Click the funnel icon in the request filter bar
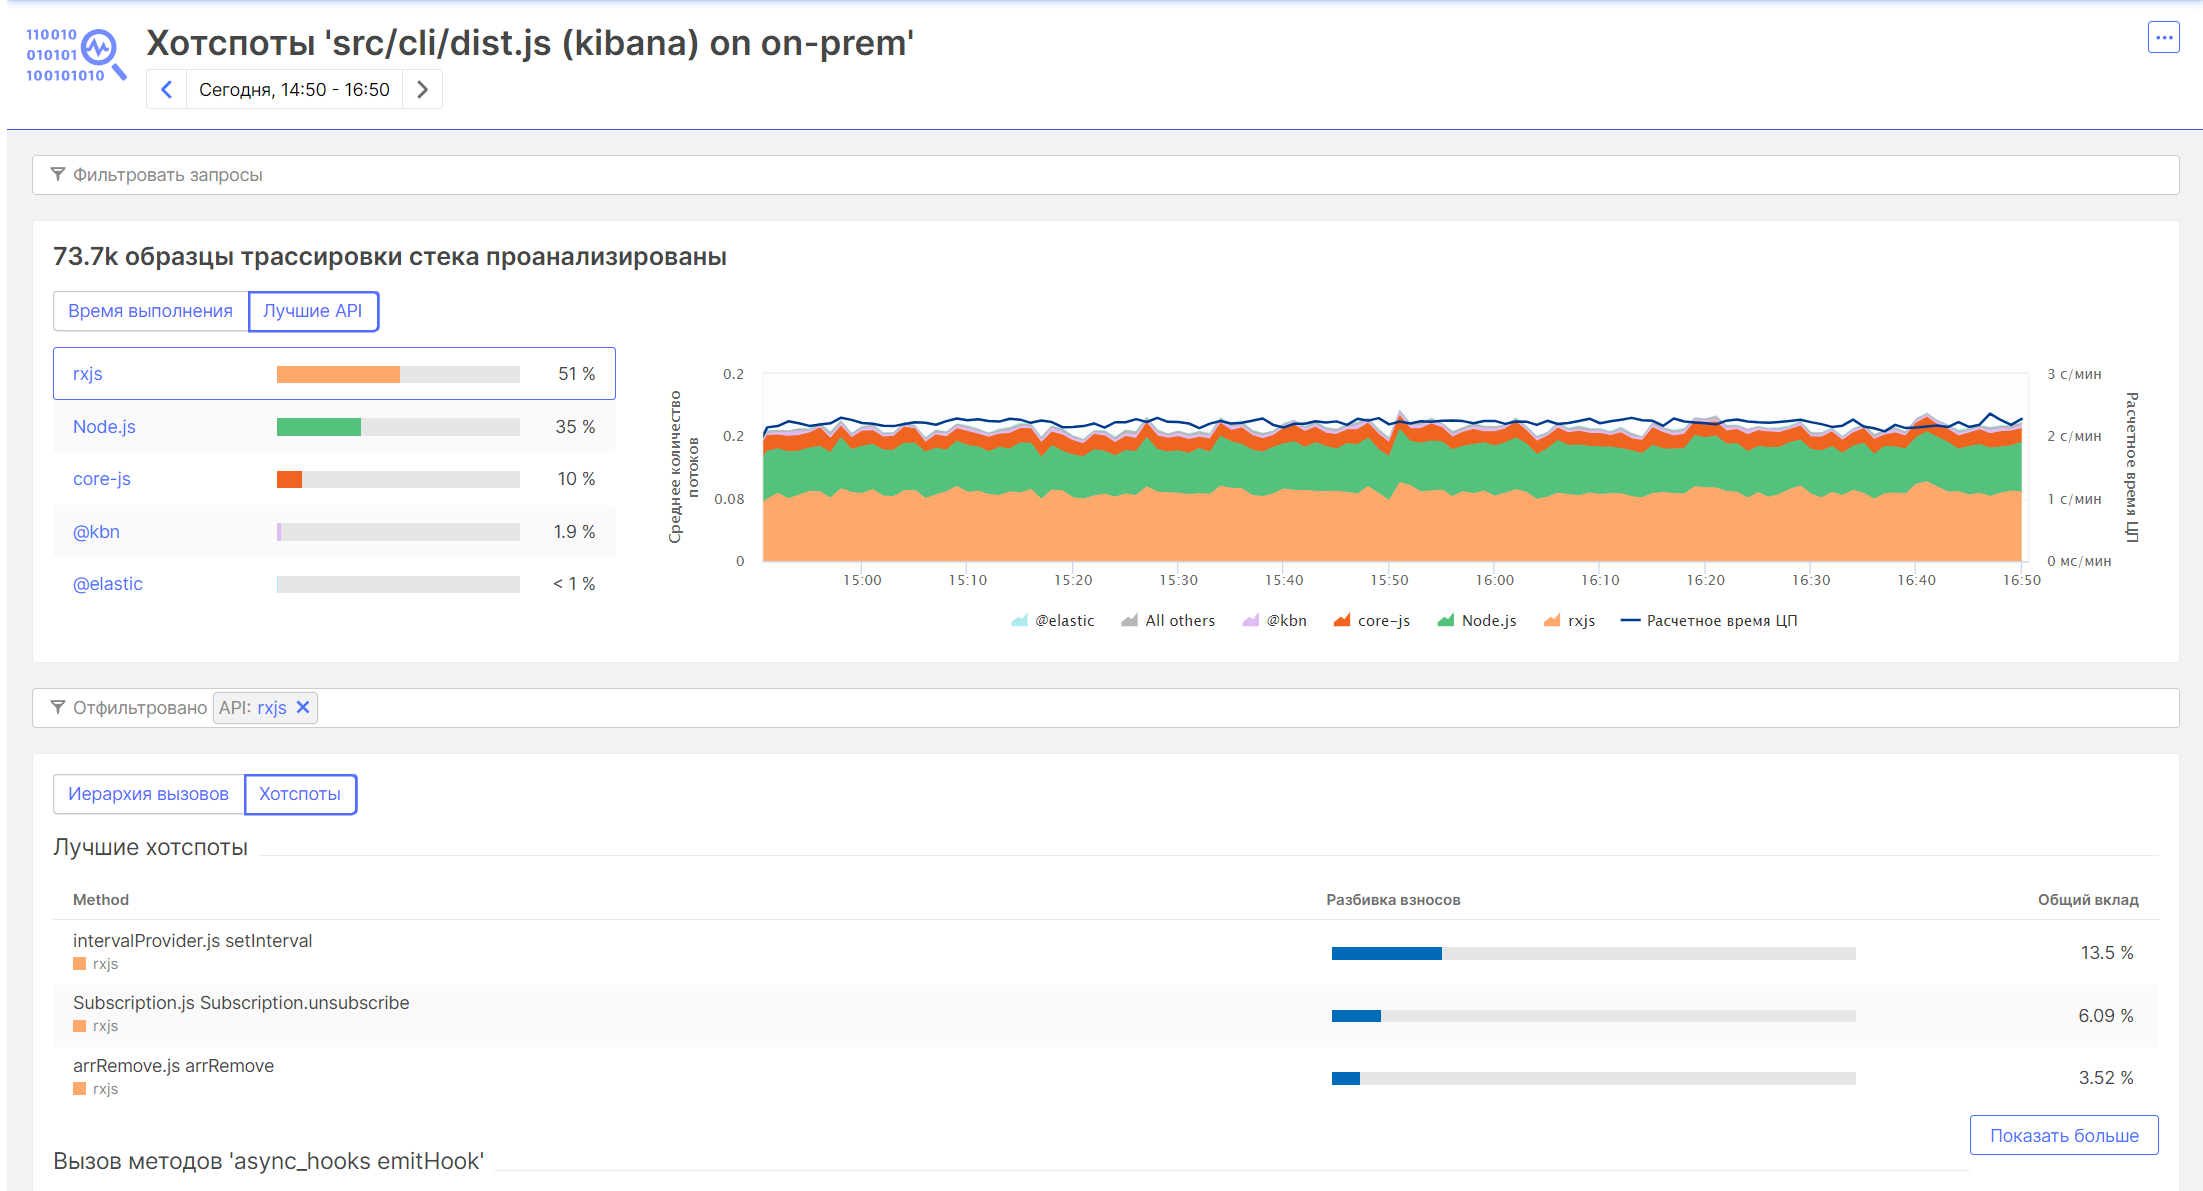The width and height of the screenshot is (2203, 1191). coord(58,175)
